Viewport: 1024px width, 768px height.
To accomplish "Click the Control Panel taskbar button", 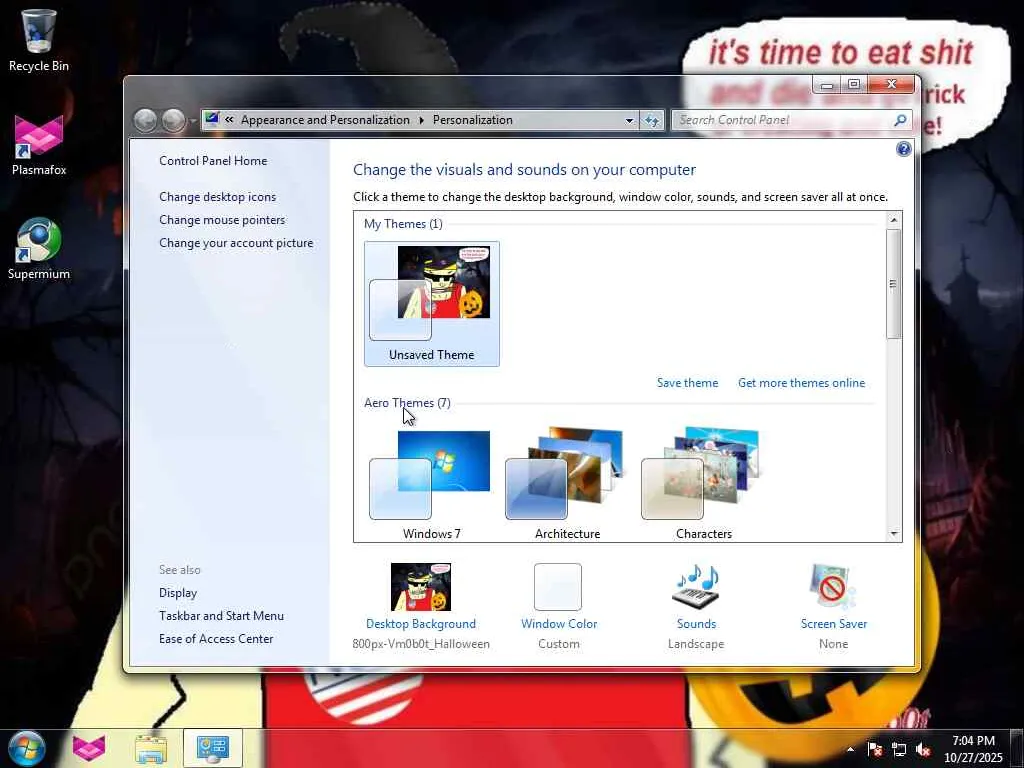I will point(213,748).
